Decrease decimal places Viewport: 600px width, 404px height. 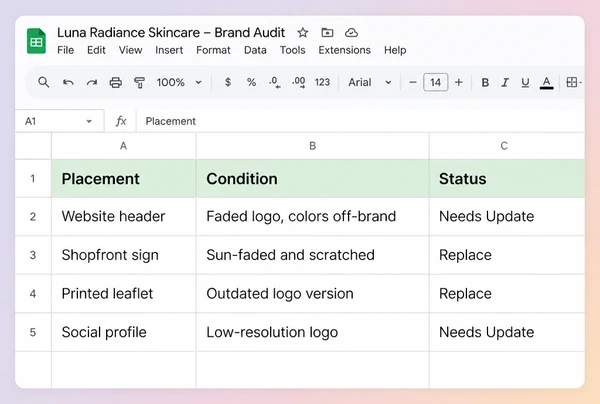[x=275, y=82]
